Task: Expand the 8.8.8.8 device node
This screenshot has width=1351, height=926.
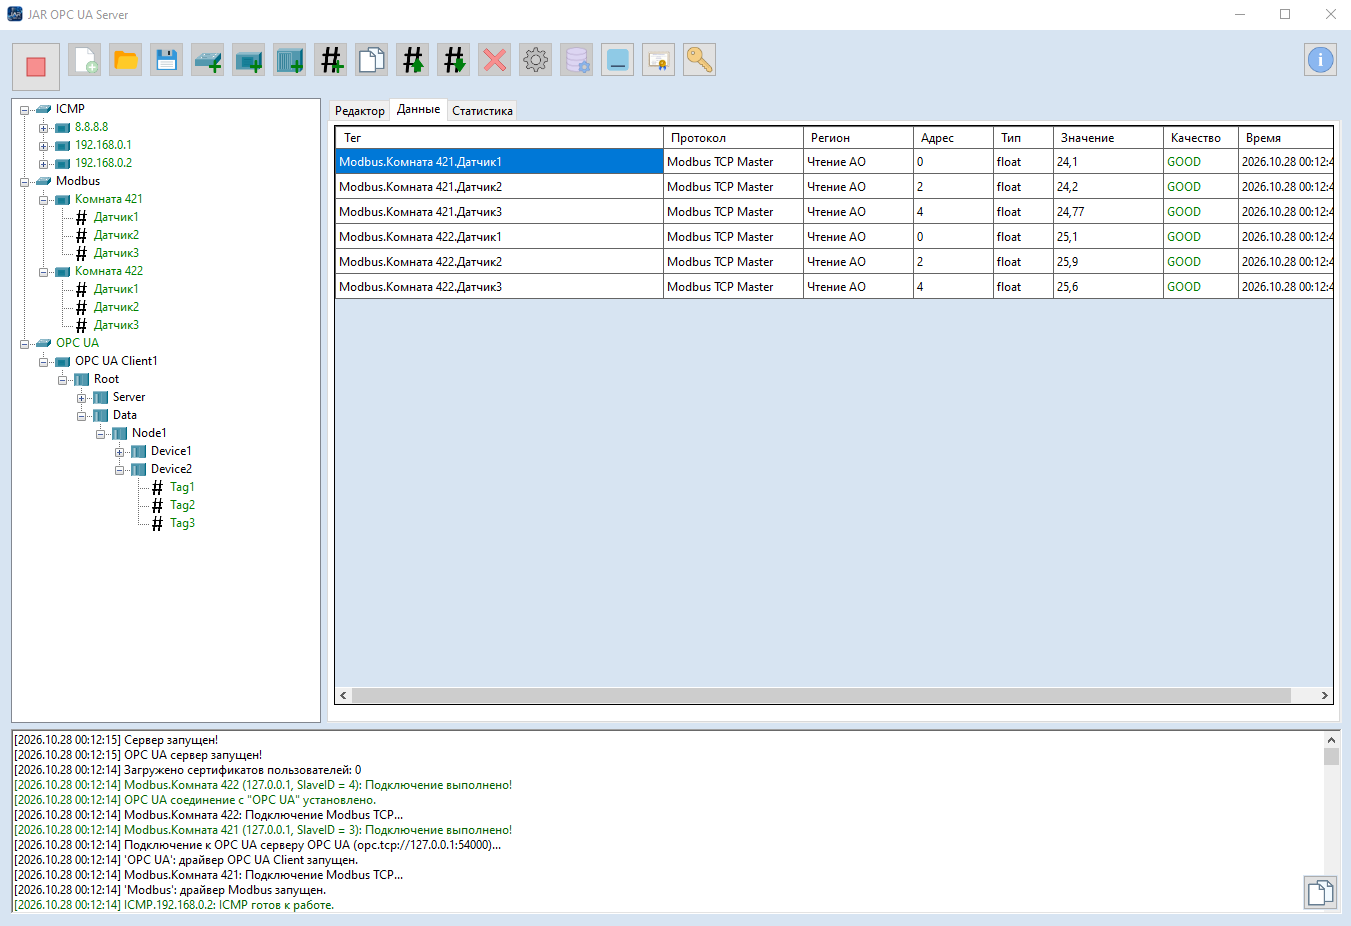Action: point(44,128)
